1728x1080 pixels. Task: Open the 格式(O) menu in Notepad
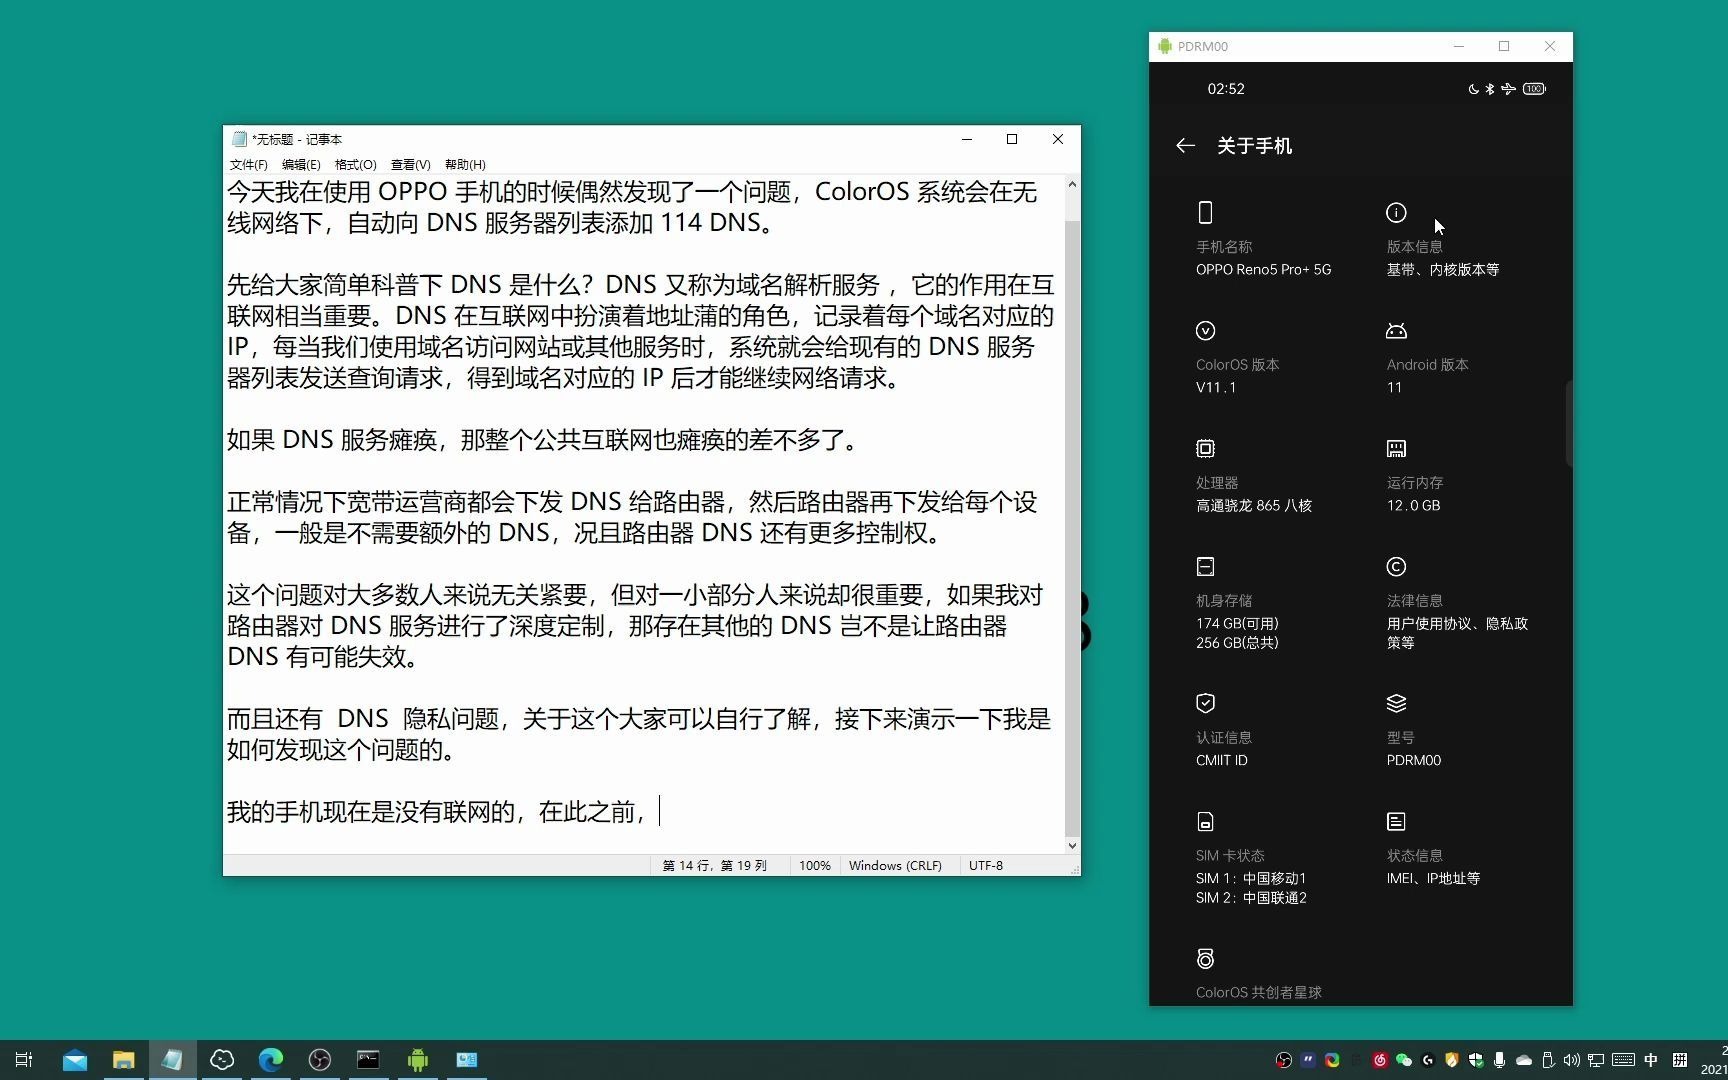[355, 165]
